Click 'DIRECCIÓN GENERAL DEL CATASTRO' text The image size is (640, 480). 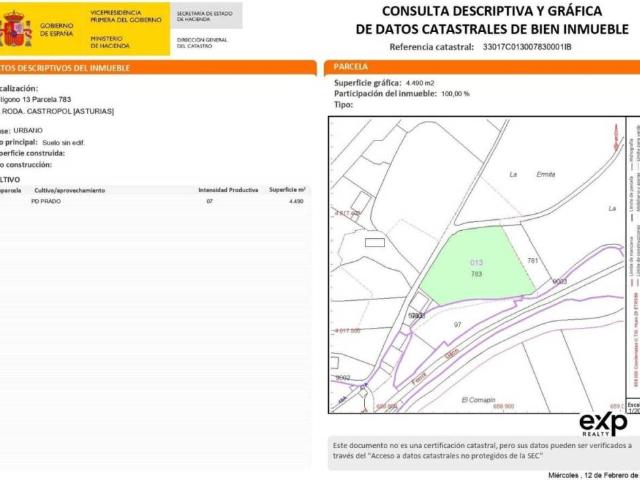pyautogui.click(x=202, y=43)
